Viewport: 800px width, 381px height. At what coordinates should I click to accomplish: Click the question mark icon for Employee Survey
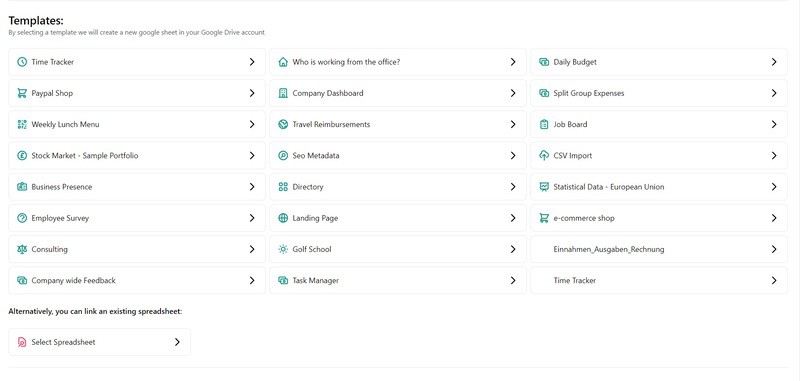point(22,218)
